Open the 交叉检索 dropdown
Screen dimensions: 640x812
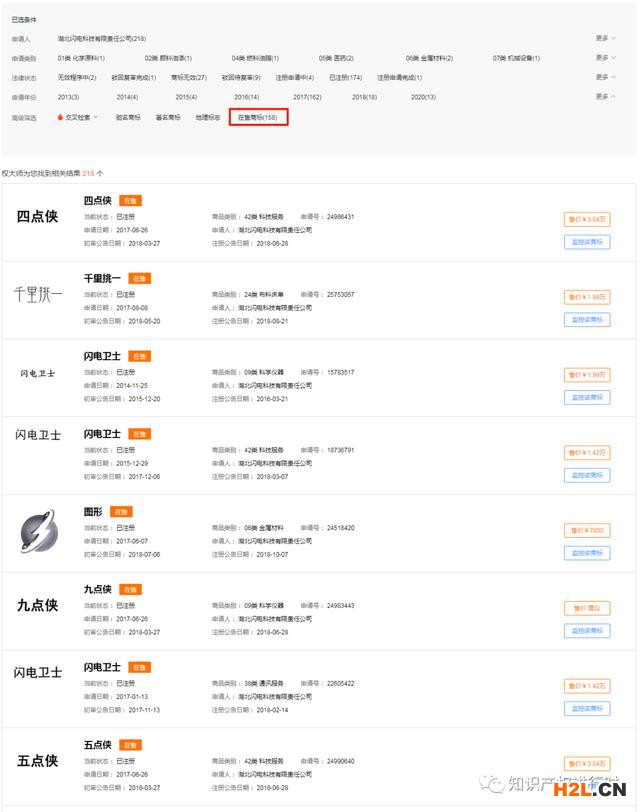coord(80,117)
